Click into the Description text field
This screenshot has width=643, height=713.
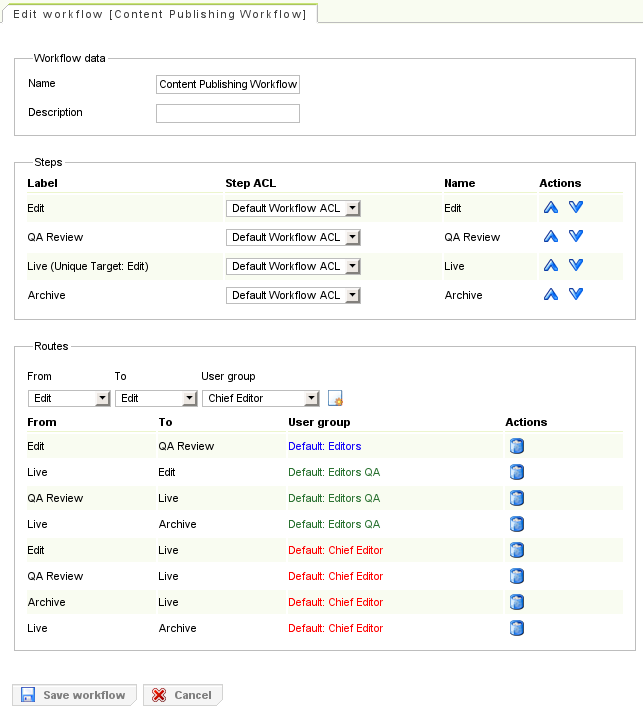click(228, 114)
